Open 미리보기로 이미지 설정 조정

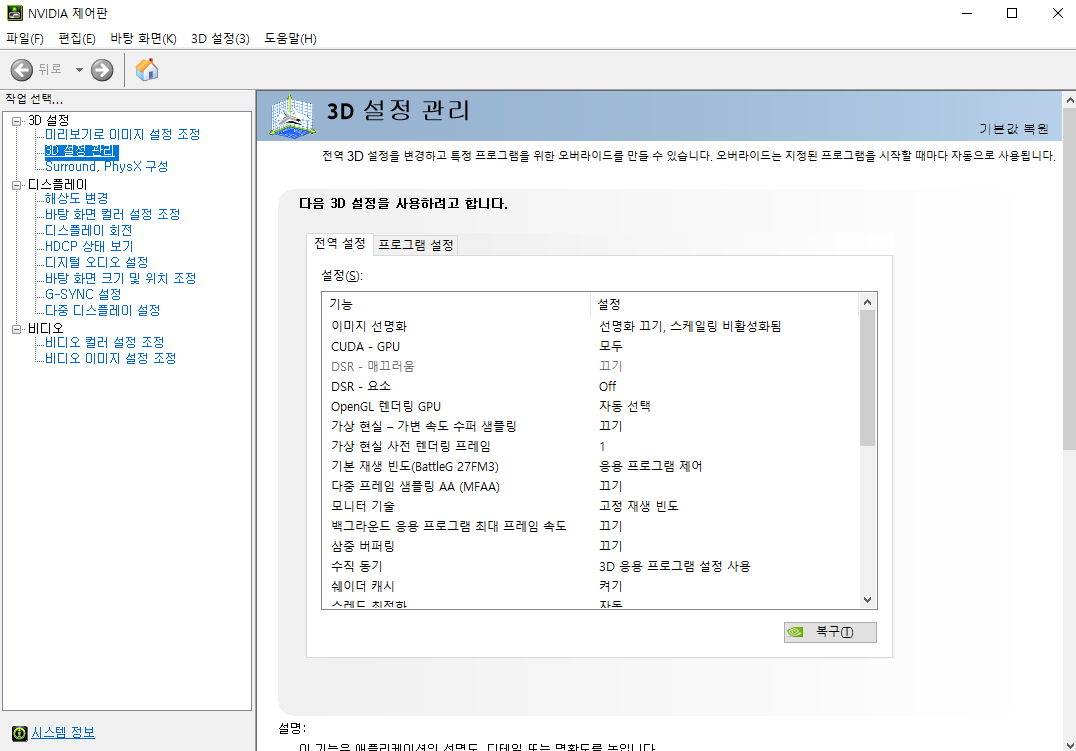[122, 135]
